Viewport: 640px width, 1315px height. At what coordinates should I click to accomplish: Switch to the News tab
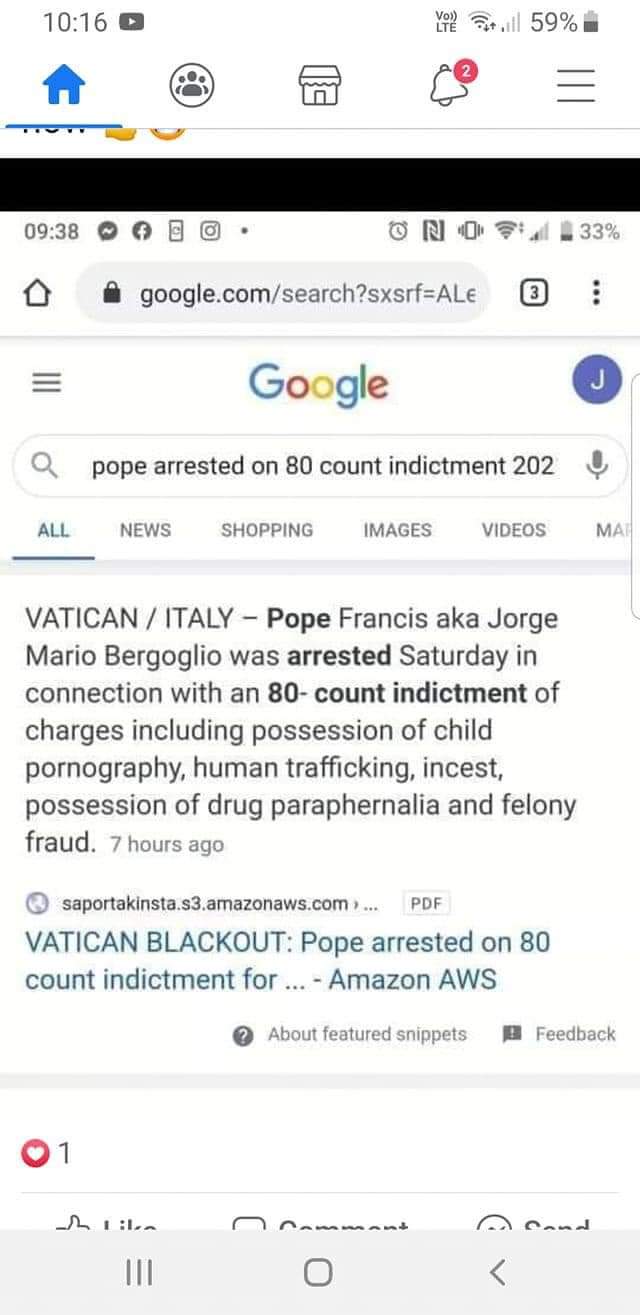[x=145, y=530]
